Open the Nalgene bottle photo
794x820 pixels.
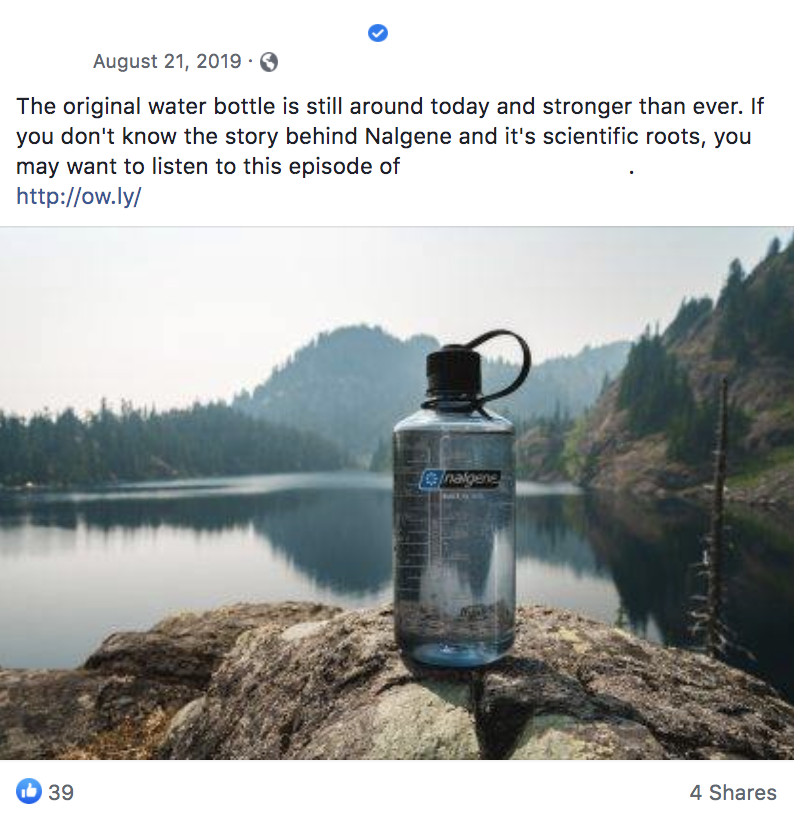(x=397, y=493)
